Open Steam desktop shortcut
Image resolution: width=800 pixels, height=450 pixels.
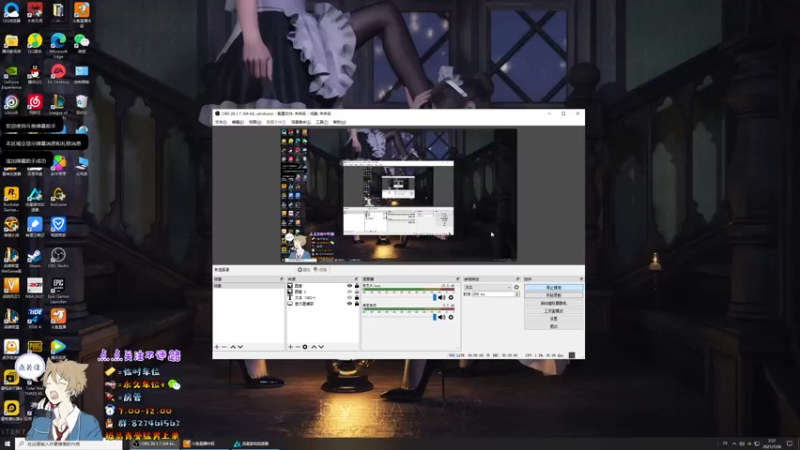click(x=35, y=257)
